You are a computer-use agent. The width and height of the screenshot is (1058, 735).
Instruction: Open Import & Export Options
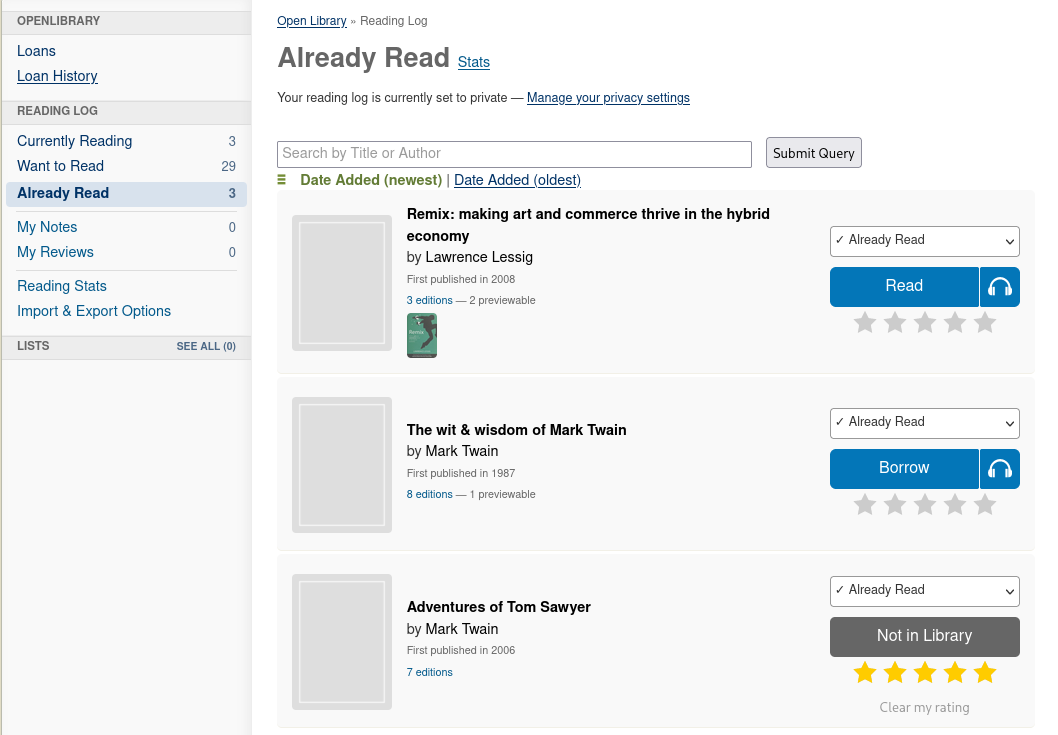coord(94,310)
